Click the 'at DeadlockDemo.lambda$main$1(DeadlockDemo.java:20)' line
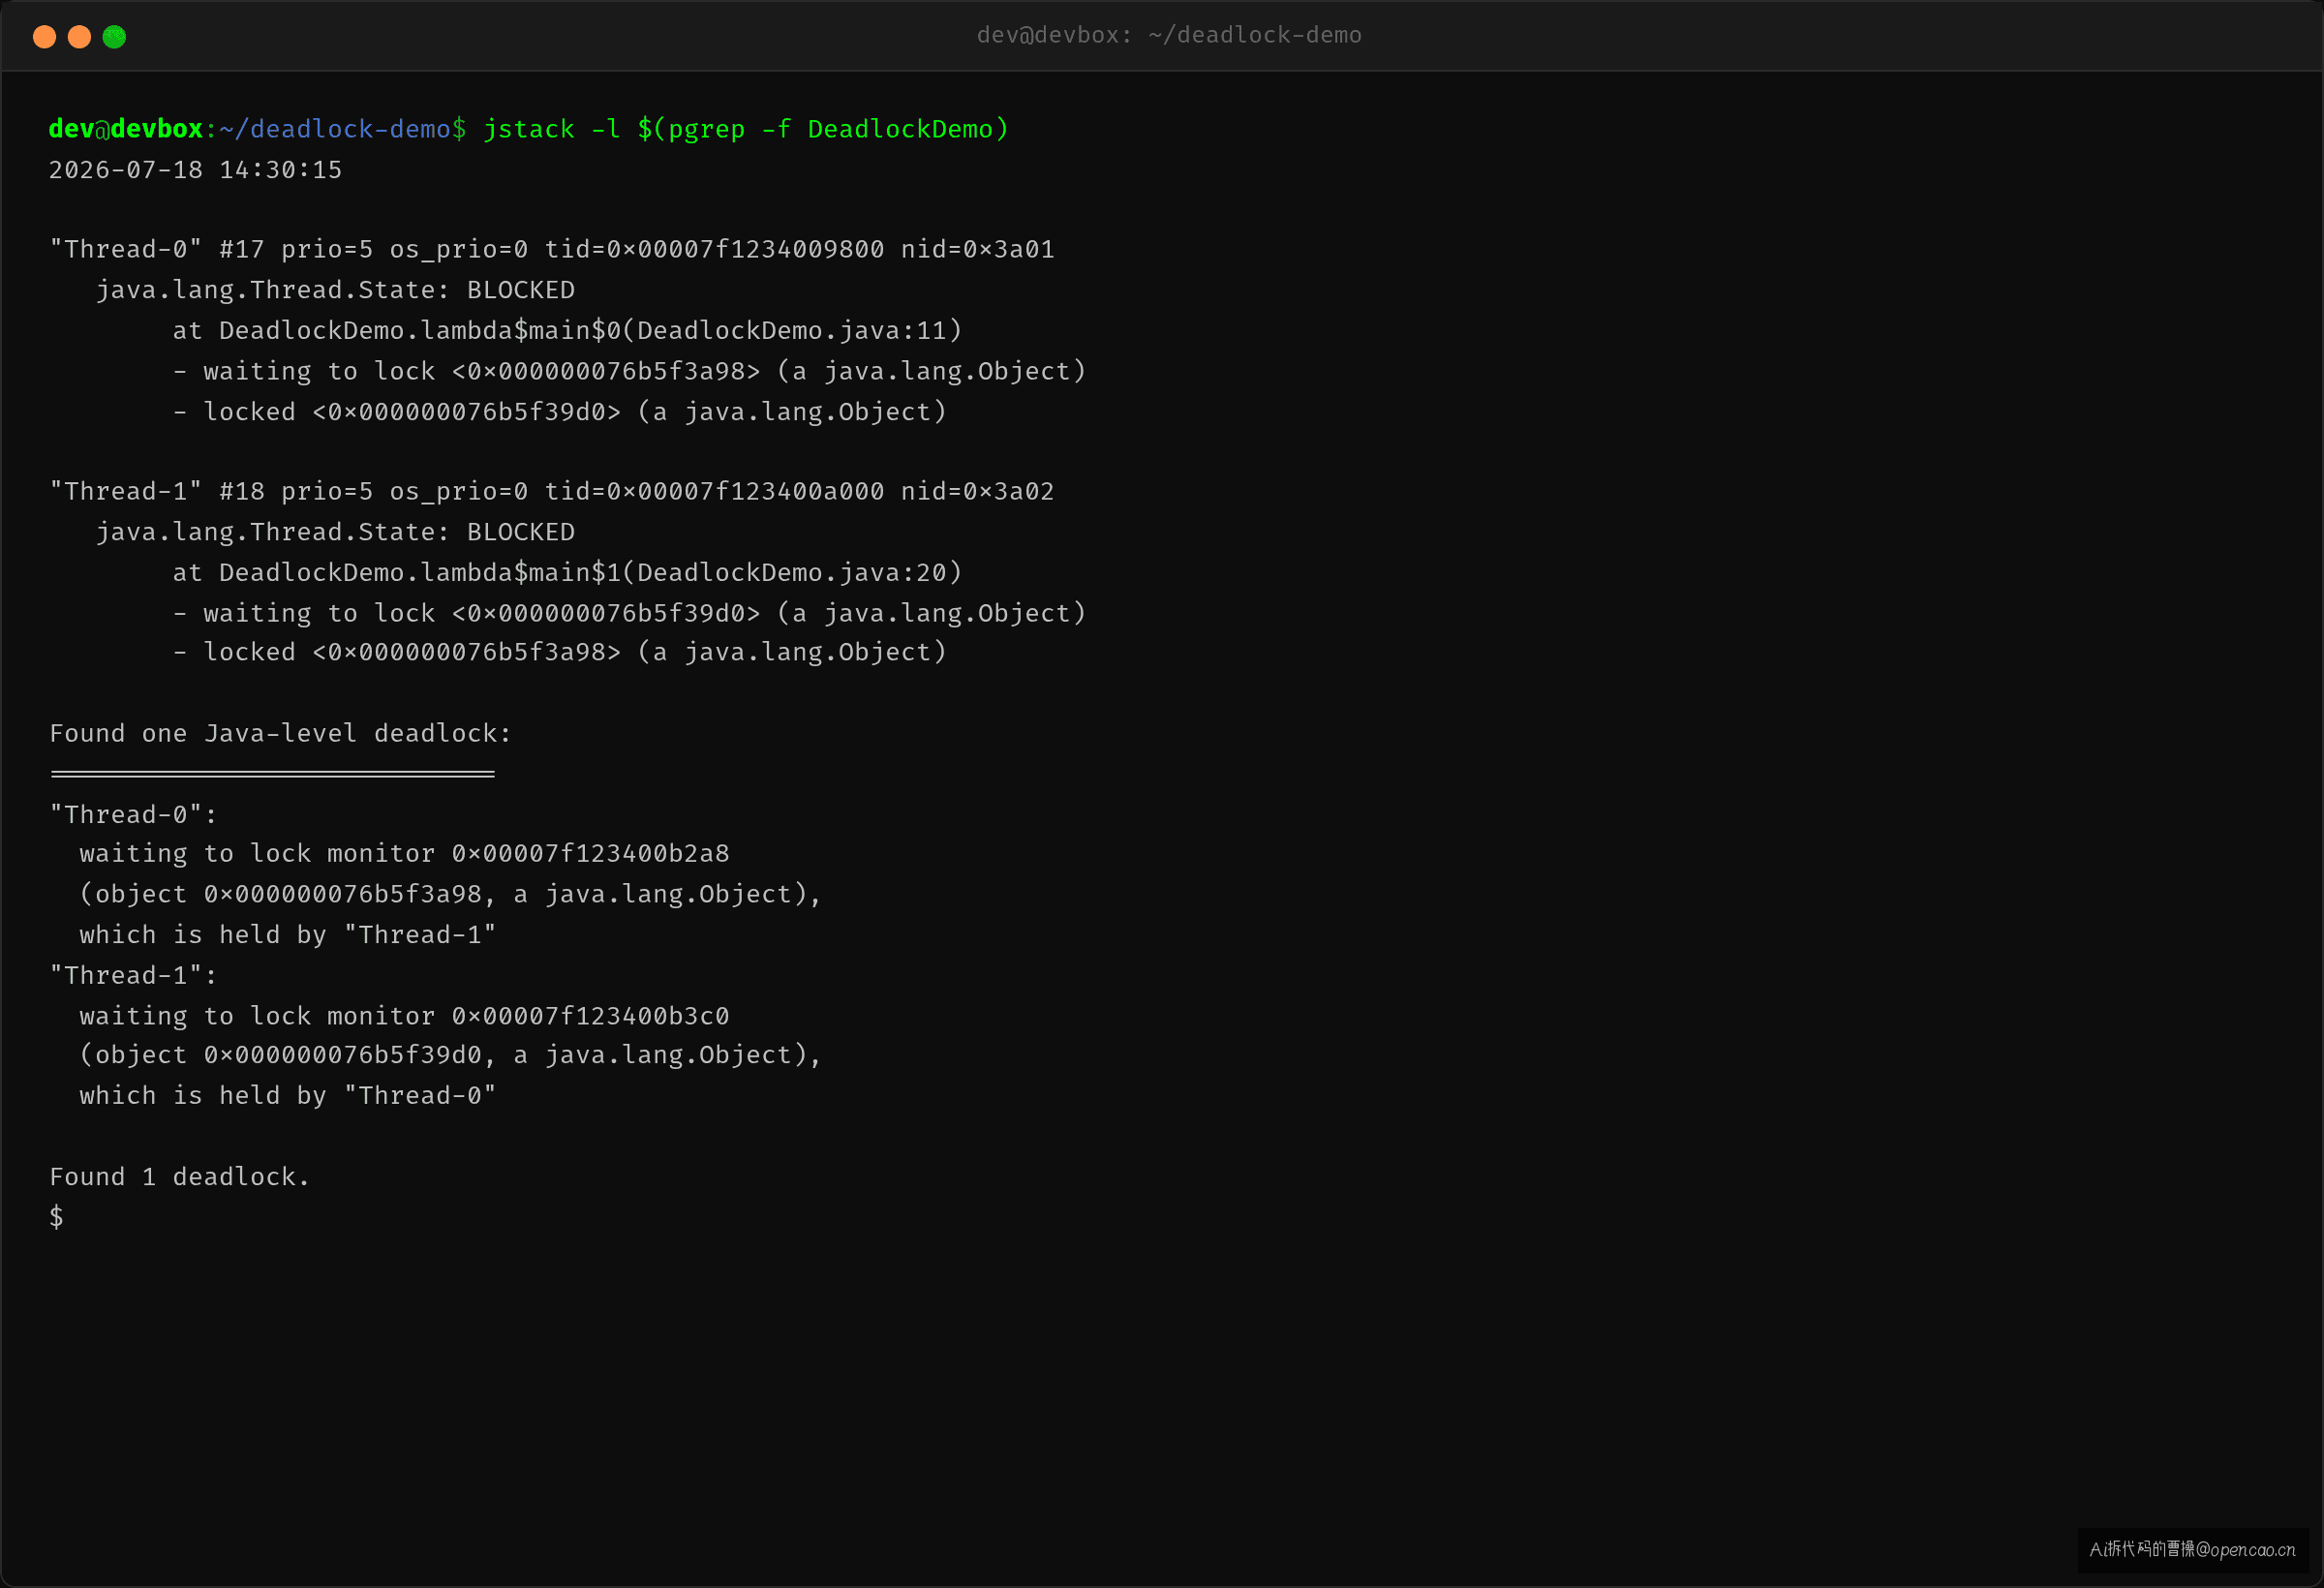 [x=567, y=572]
